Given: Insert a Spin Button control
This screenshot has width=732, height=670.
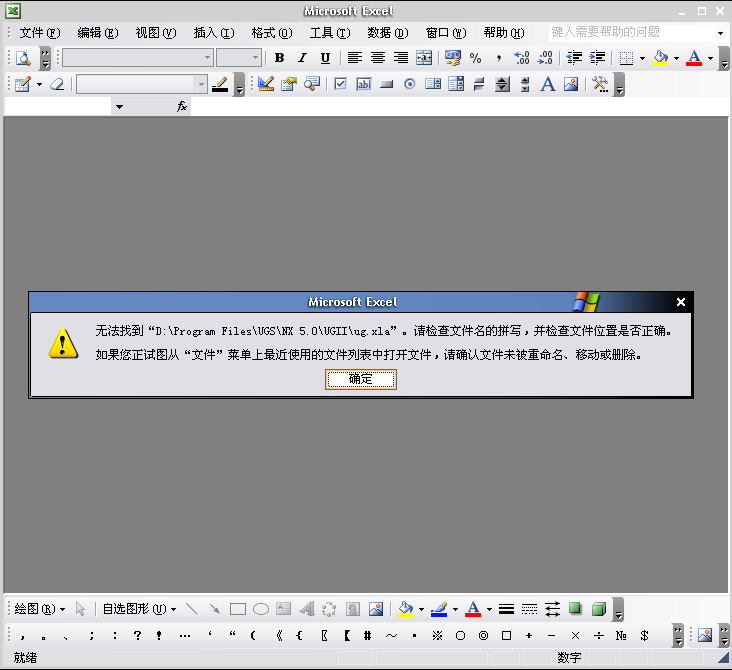Looking at the screenshot, I should (x=502, y=85).
